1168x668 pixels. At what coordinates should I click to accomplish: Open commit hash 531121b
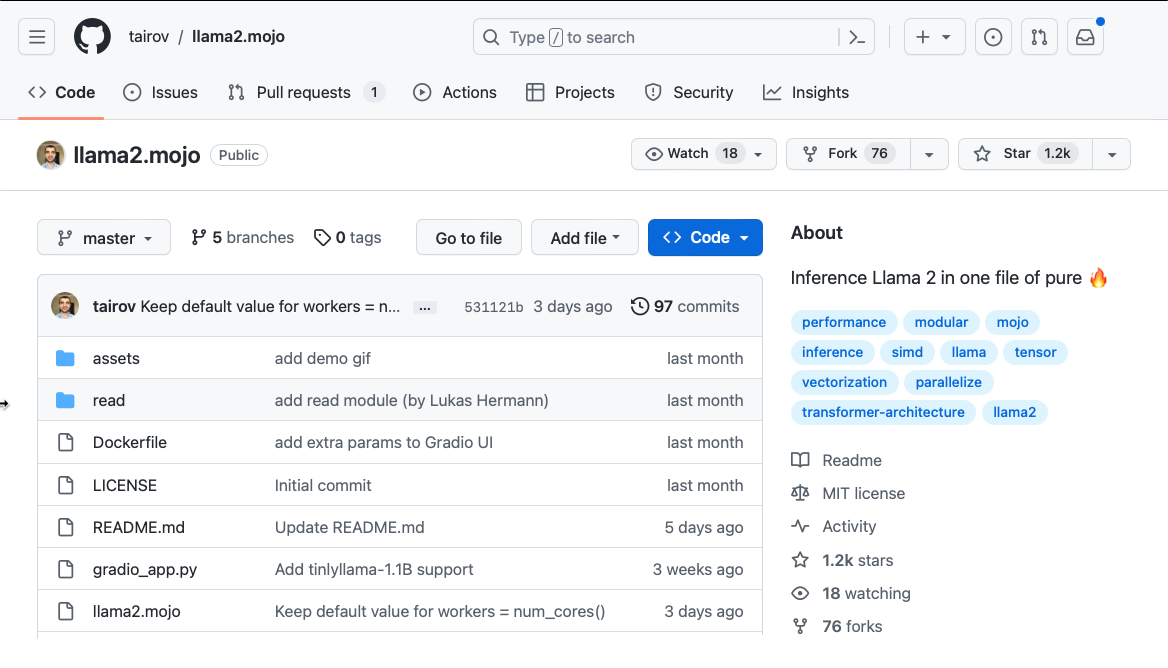point(493,307)
